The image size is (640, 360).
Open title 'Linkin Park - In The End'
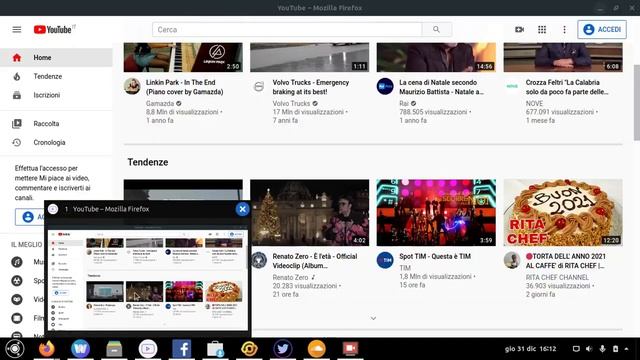tap(185, 87)
